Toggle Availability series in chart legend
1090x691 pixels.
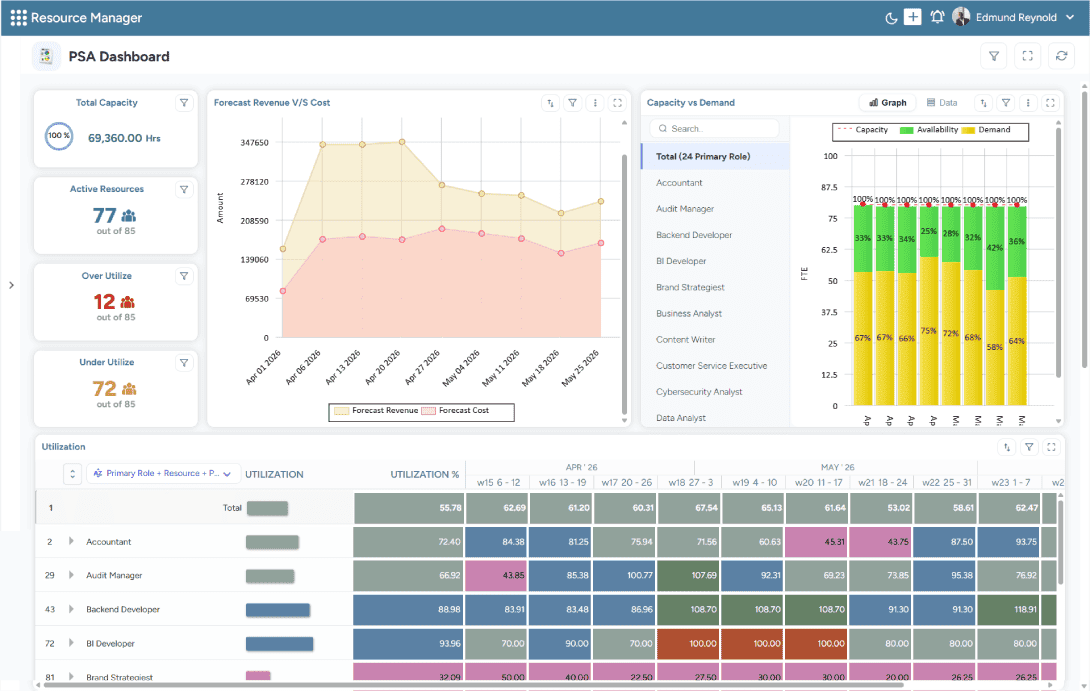[929, 130]
